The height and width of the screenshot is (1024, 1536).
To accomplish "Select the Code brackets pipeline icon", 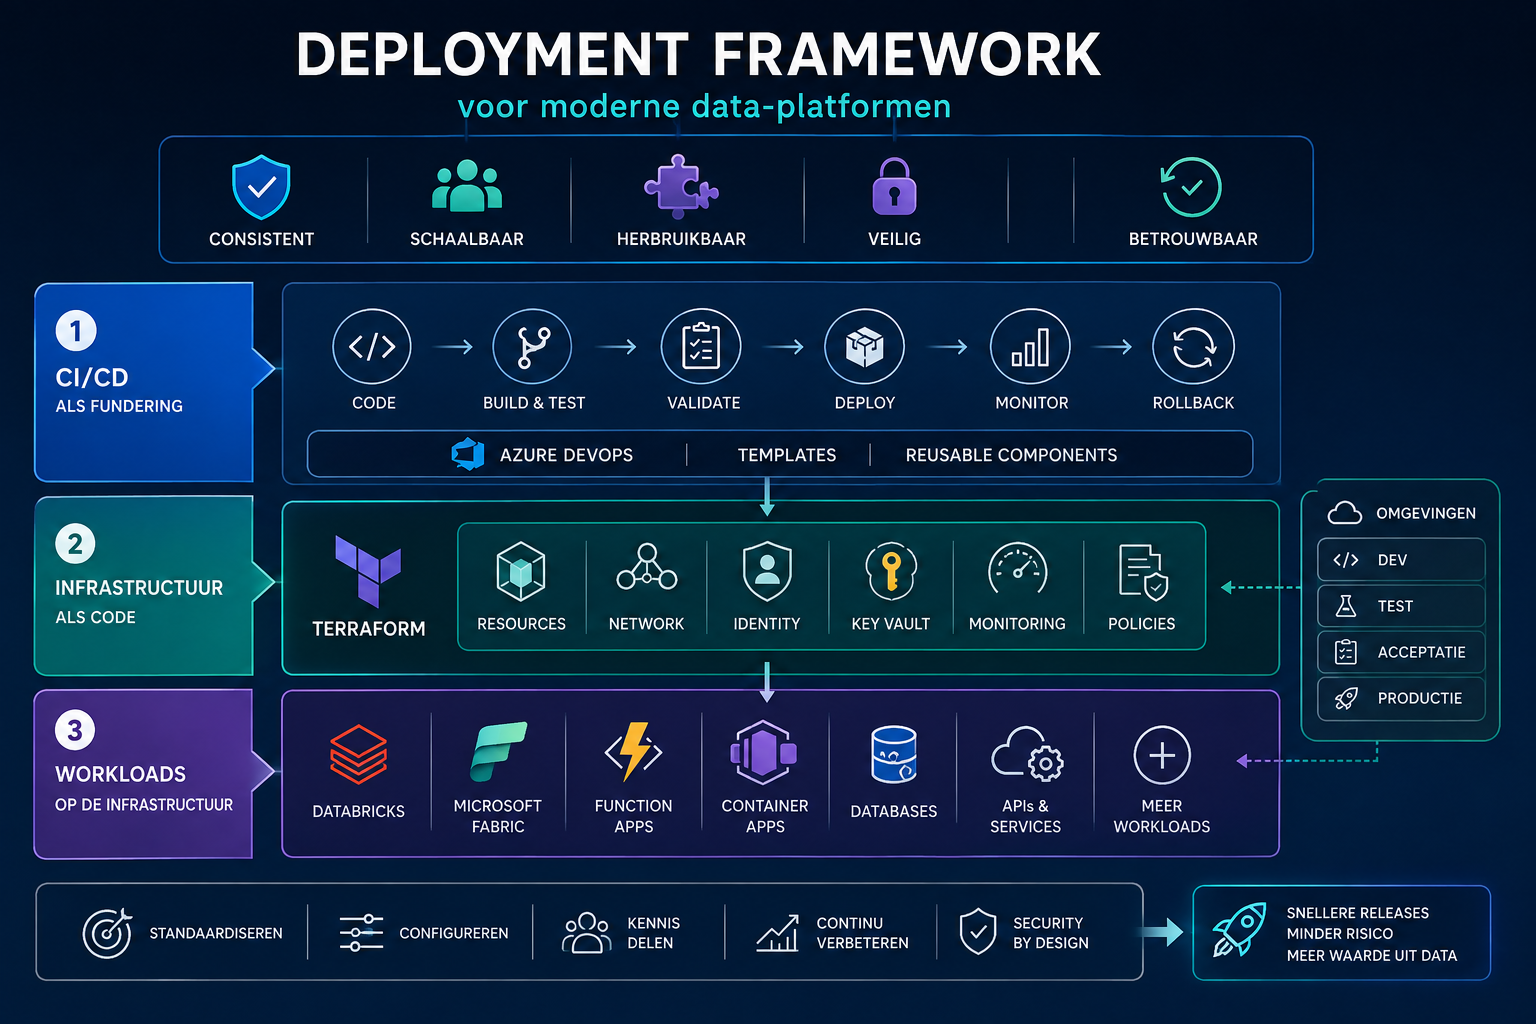I will pyautogui.click(x=372, y=346).
